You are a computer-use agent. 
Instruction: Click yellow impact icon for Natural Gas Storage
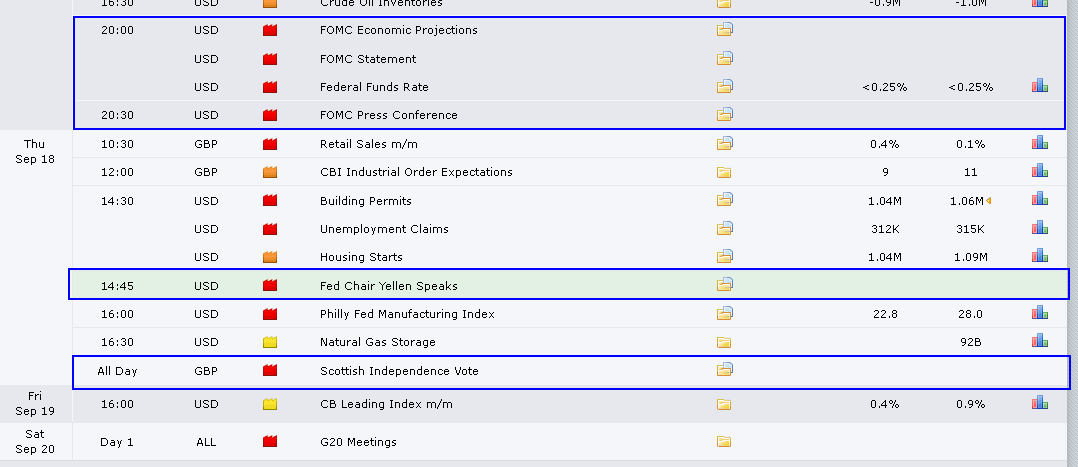[269, 342]
